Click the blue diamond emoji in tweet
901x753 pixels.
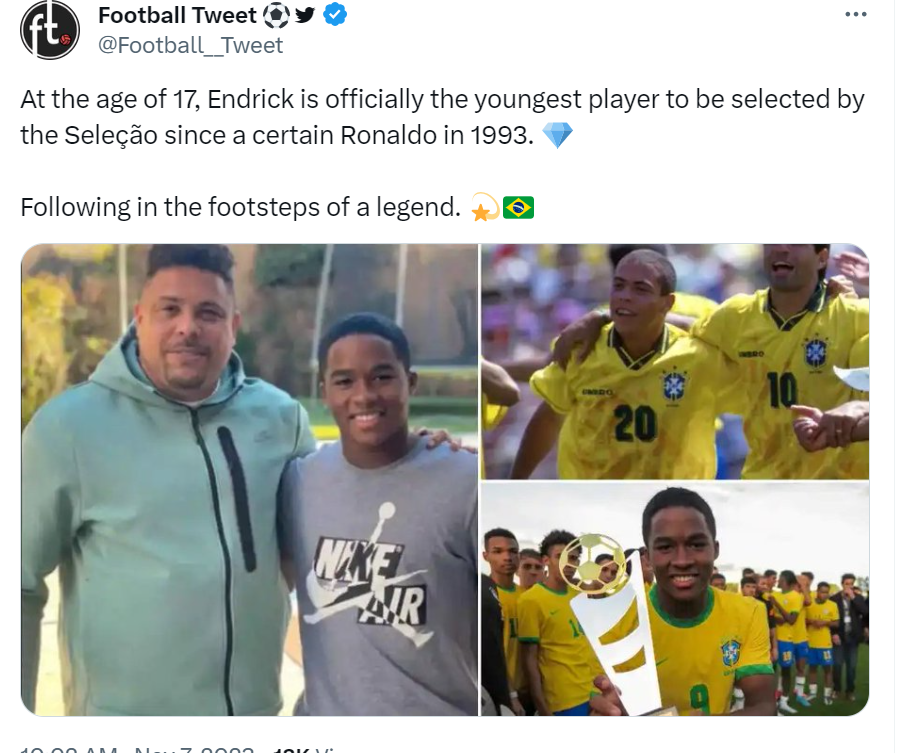[557, 135]
